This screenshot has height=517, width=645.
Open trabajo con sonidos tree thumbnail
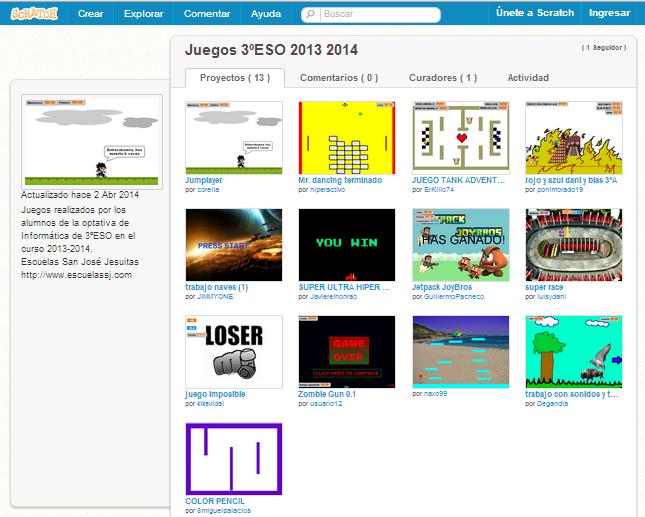click(574, 352)
